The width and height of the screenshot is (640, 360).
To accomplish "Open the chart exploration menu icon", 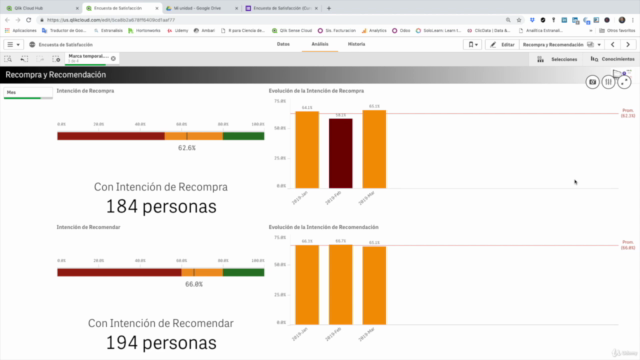I will tap(608, 82).
